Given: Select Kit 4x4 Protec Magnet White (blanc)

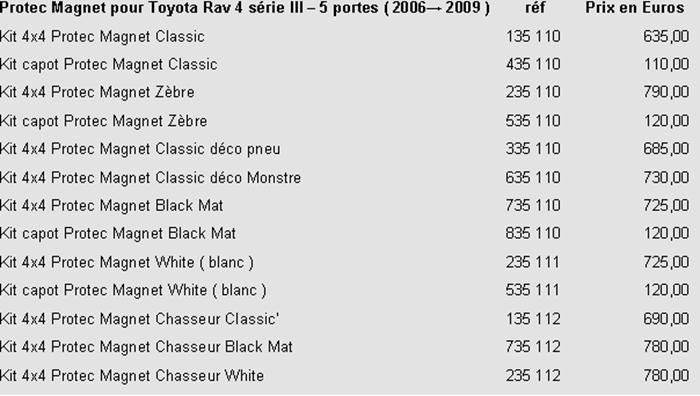Looking at the screenshot, I should (127, 262).
